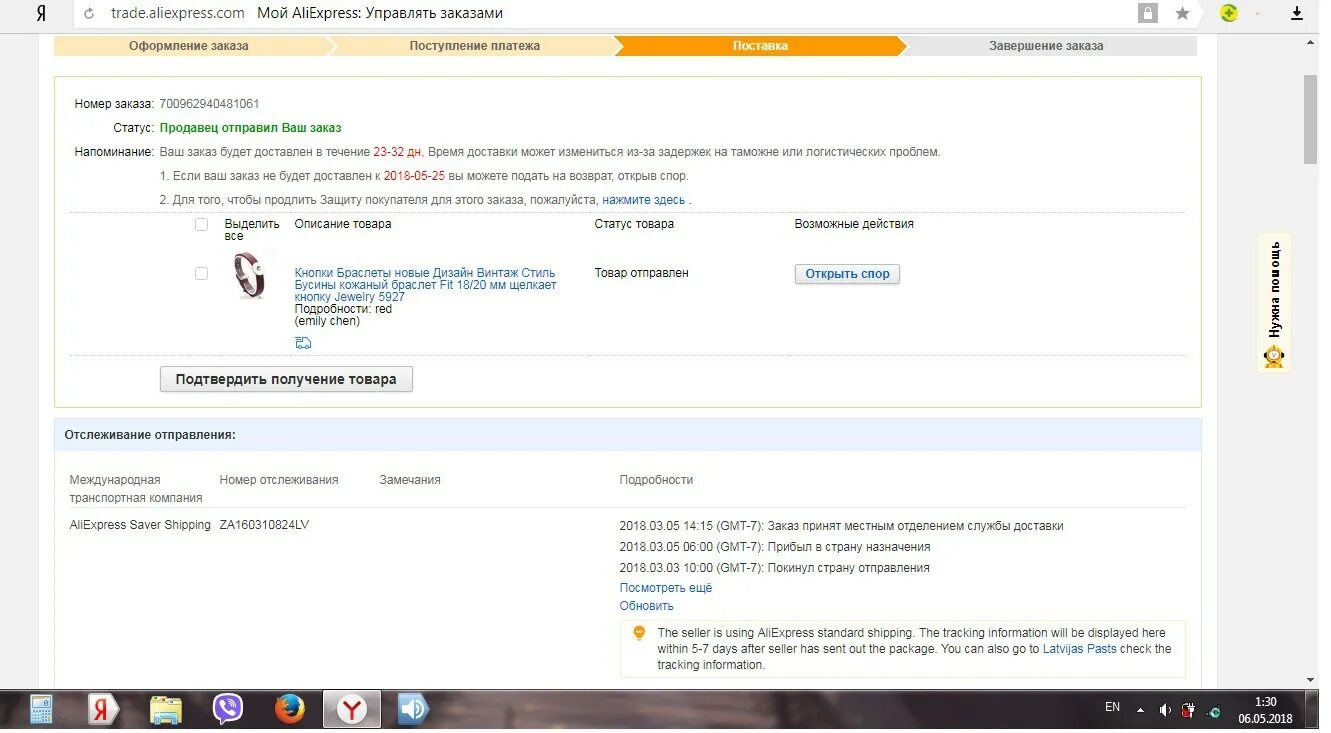Tick the checkbox next to the bracelet item
Screen dimensions: 1331x733
[201, 273]
